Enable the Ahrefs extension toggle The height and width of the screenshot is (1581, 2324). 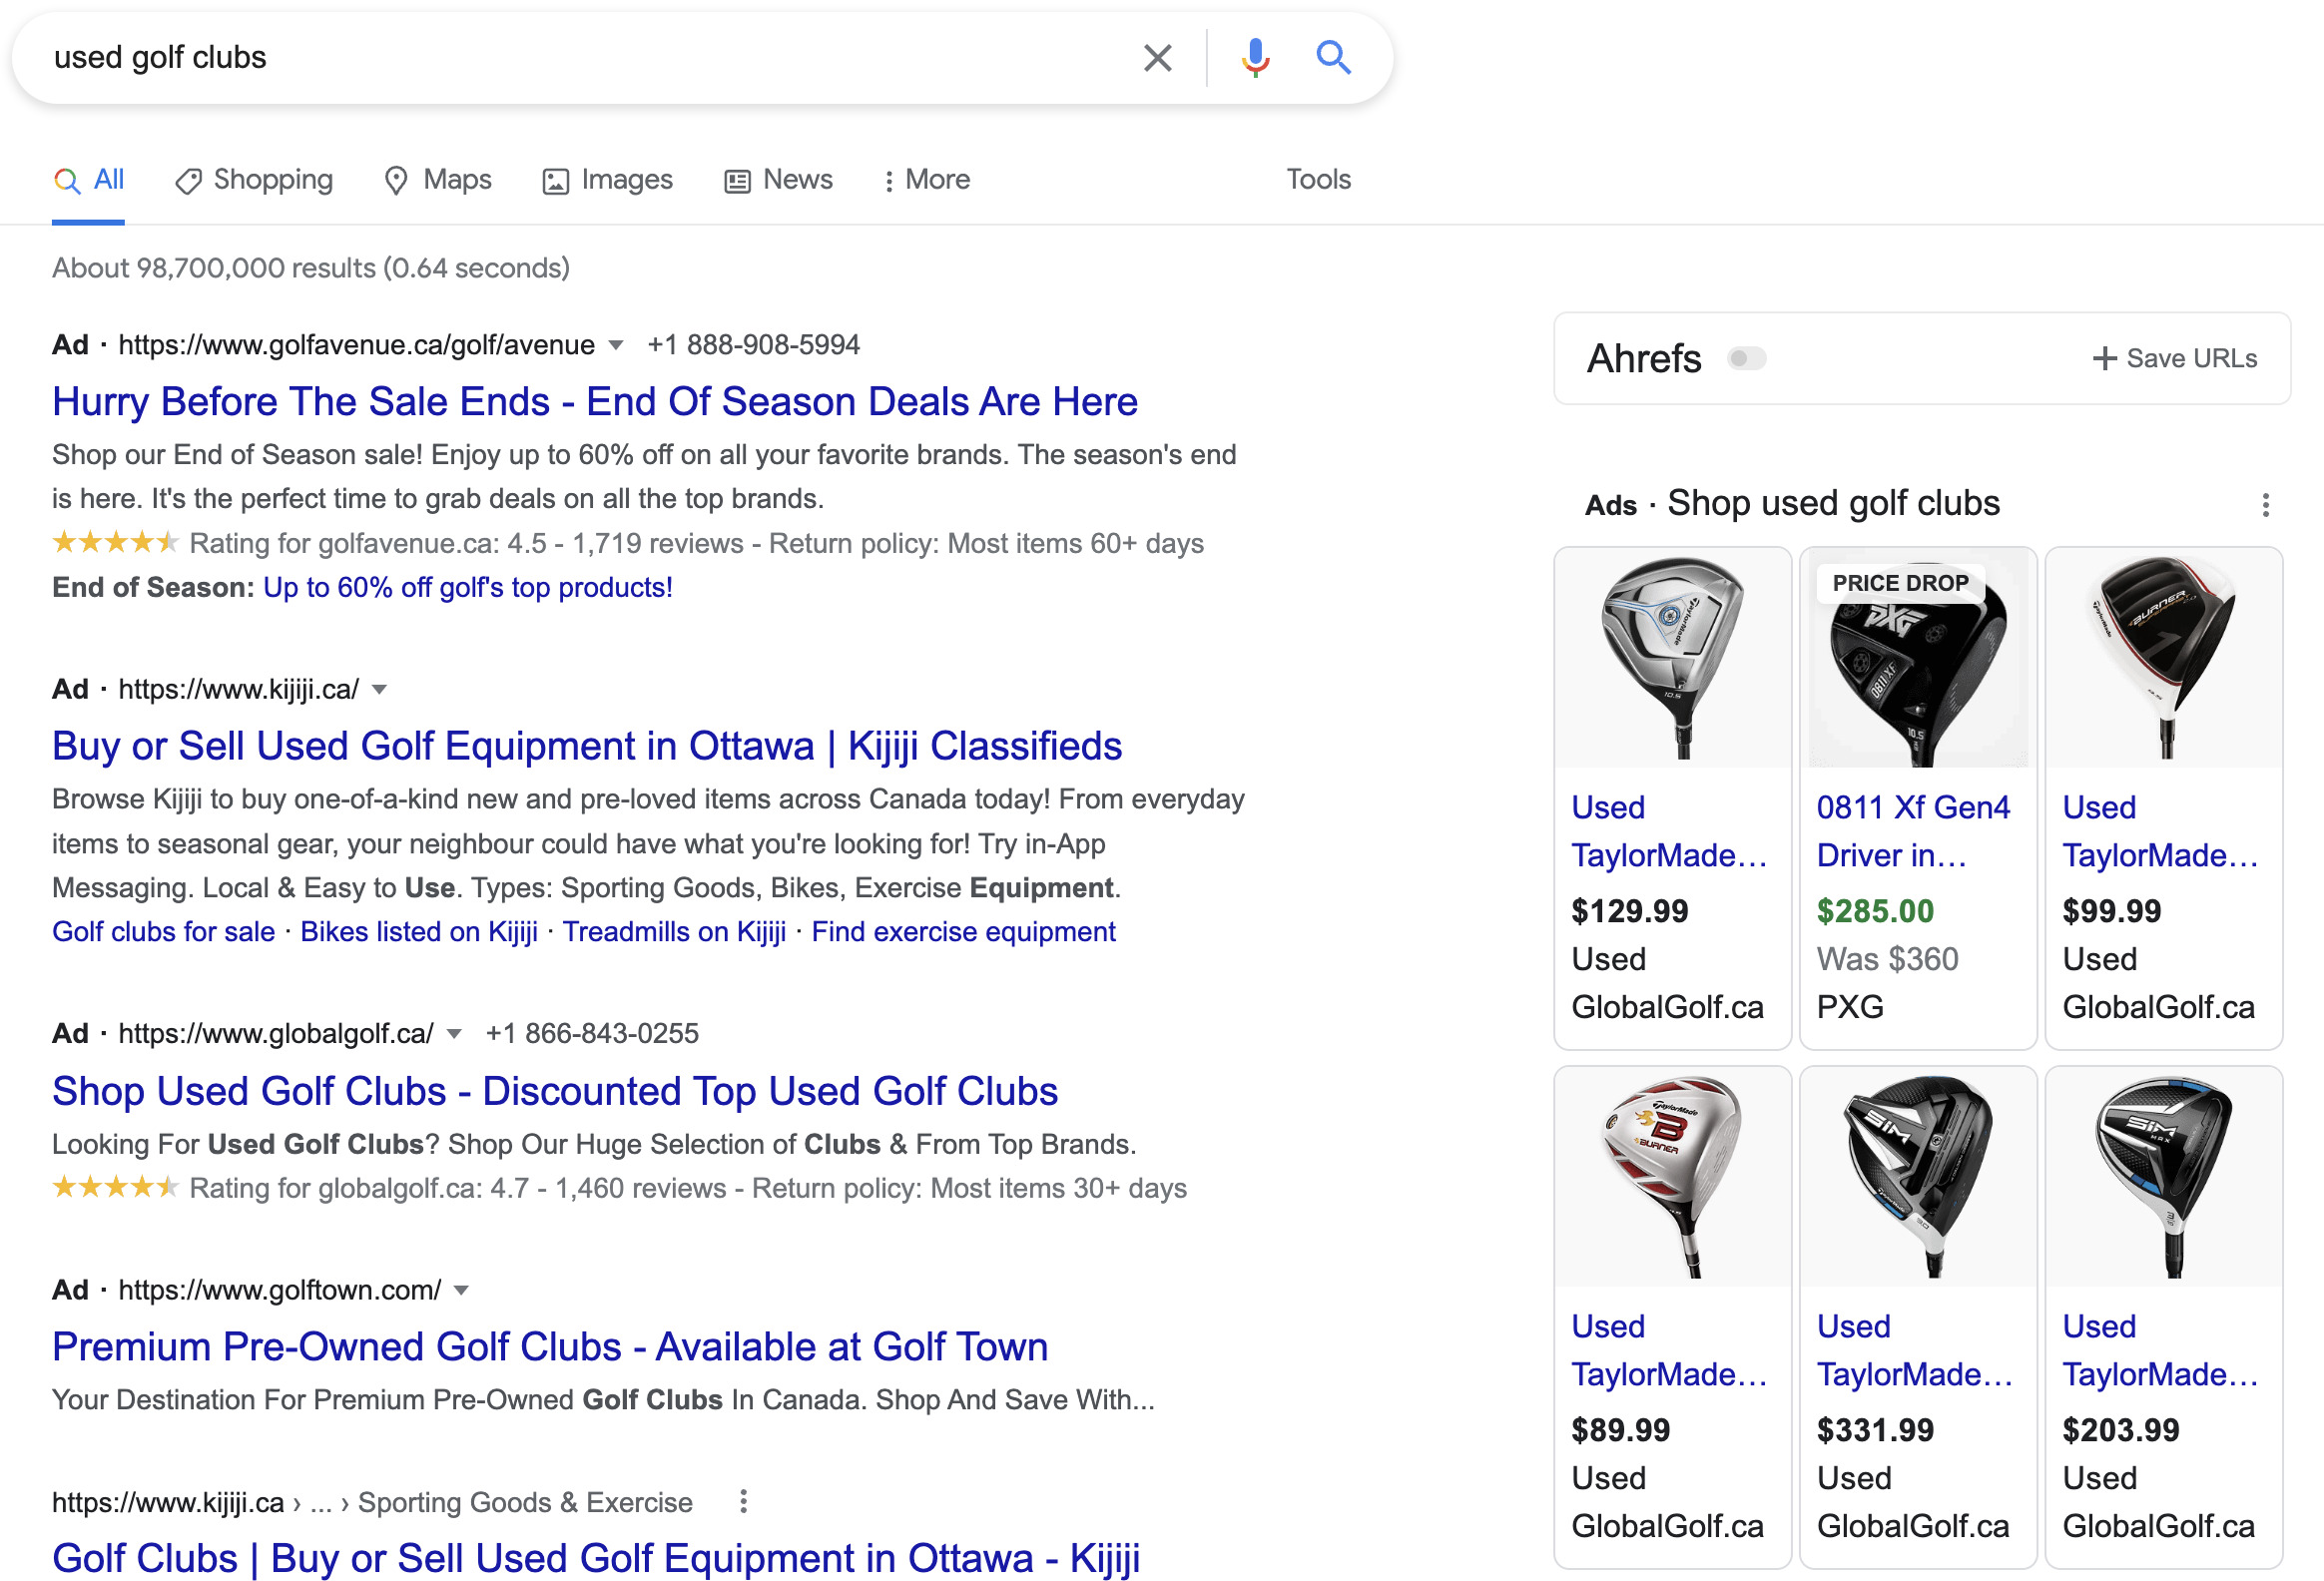coord(1748,358)
